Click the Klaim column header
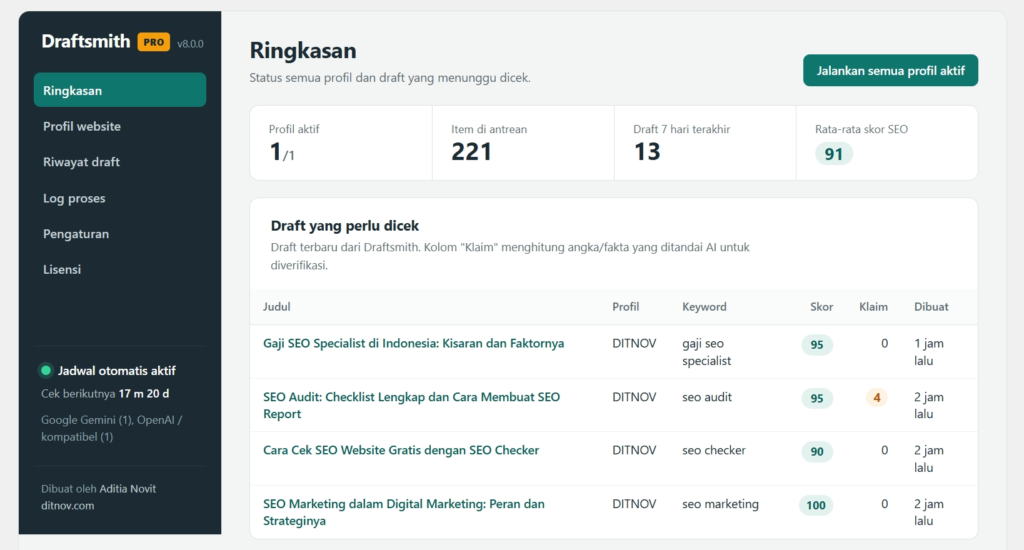 pos(873,307)
